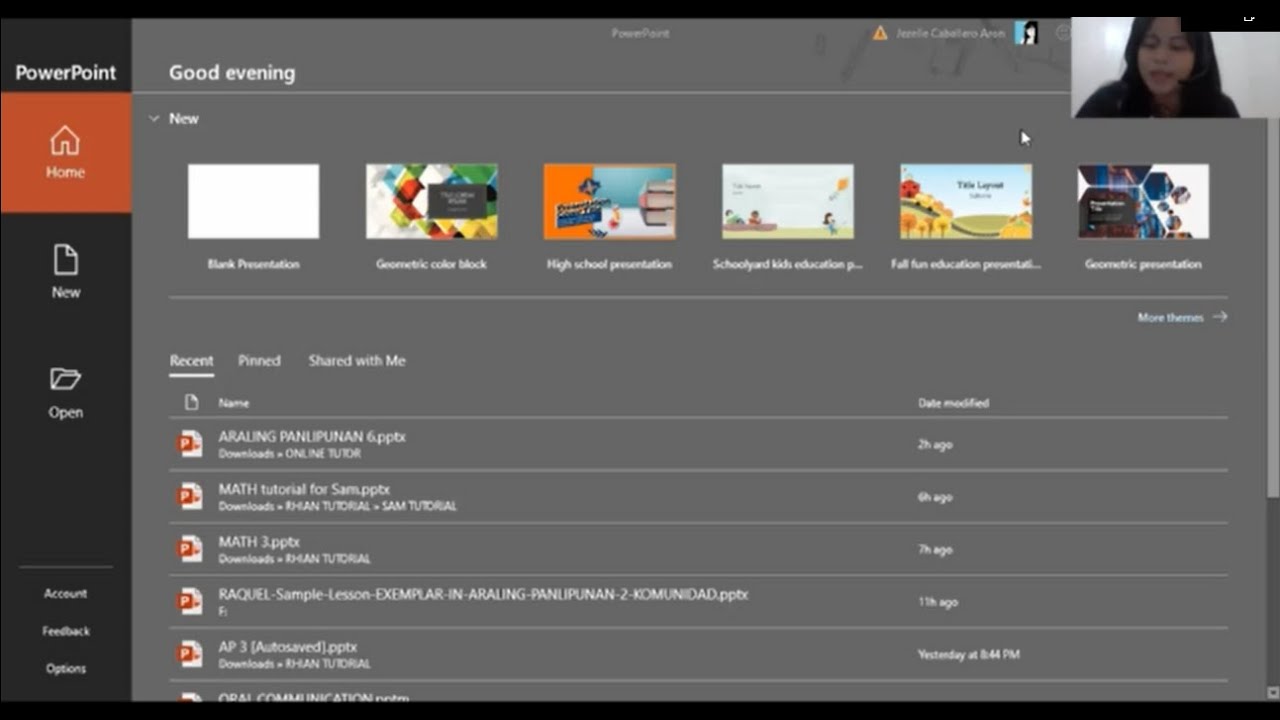Click the Name column header
Viewport: 1280px width, 720px height.
click(x=234, y=403)
